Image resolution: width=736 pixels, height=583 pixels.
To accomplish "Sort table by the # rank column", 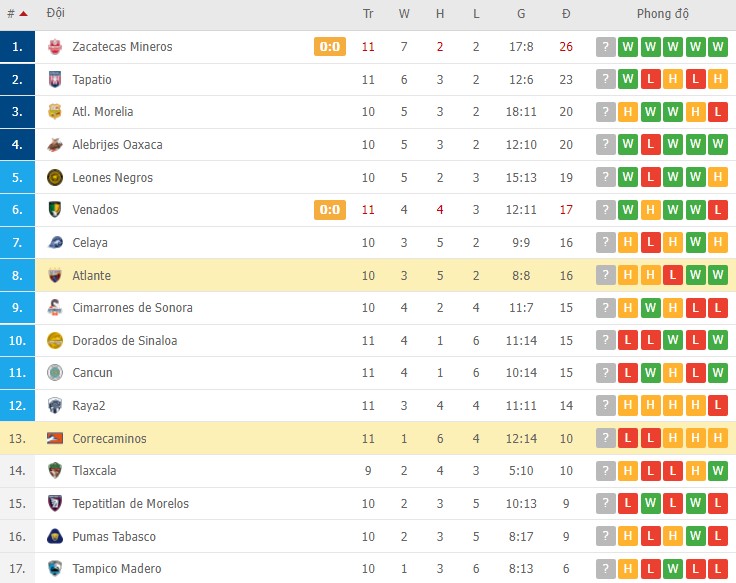I will tap(16, 14).
